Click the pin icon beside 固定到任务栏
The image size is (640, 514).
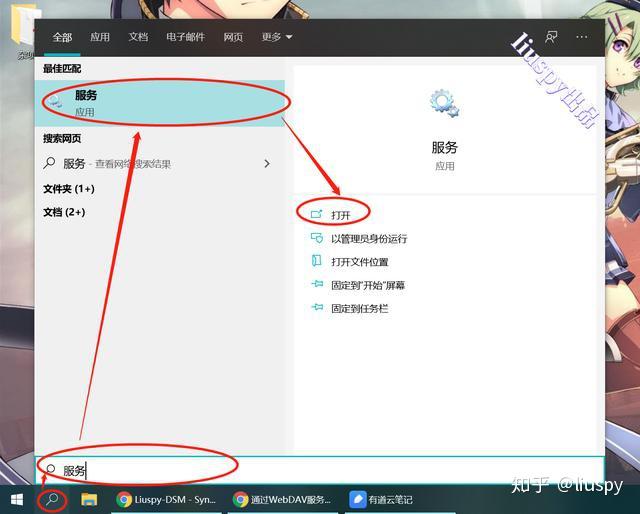[x=317, y=307]
